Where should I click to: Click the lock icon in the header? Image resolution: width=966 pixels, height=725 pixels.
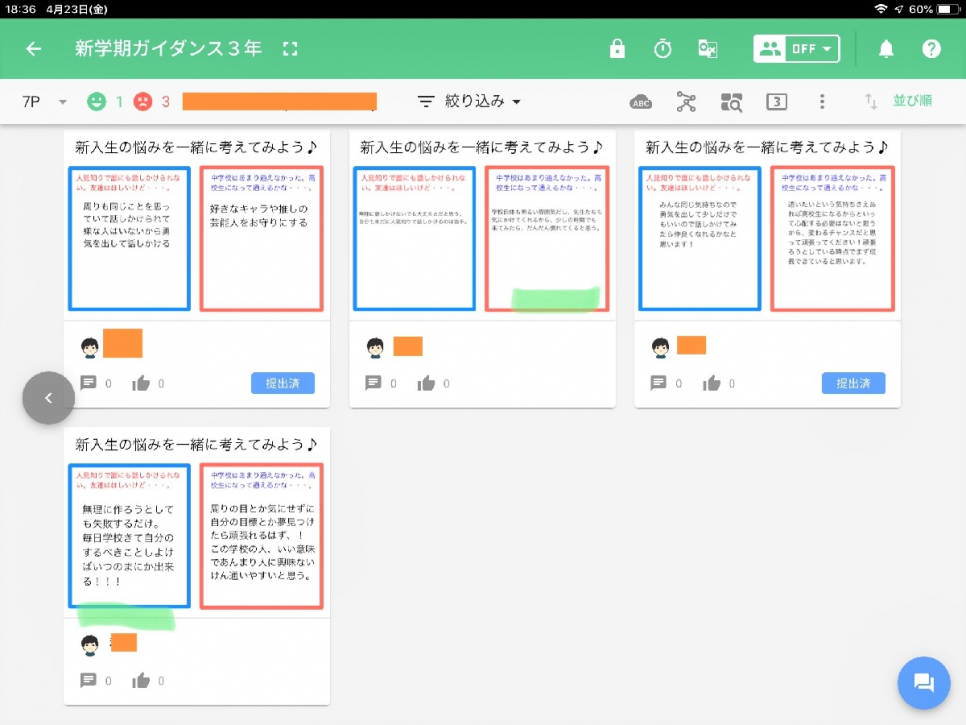(x=617, y=49)
